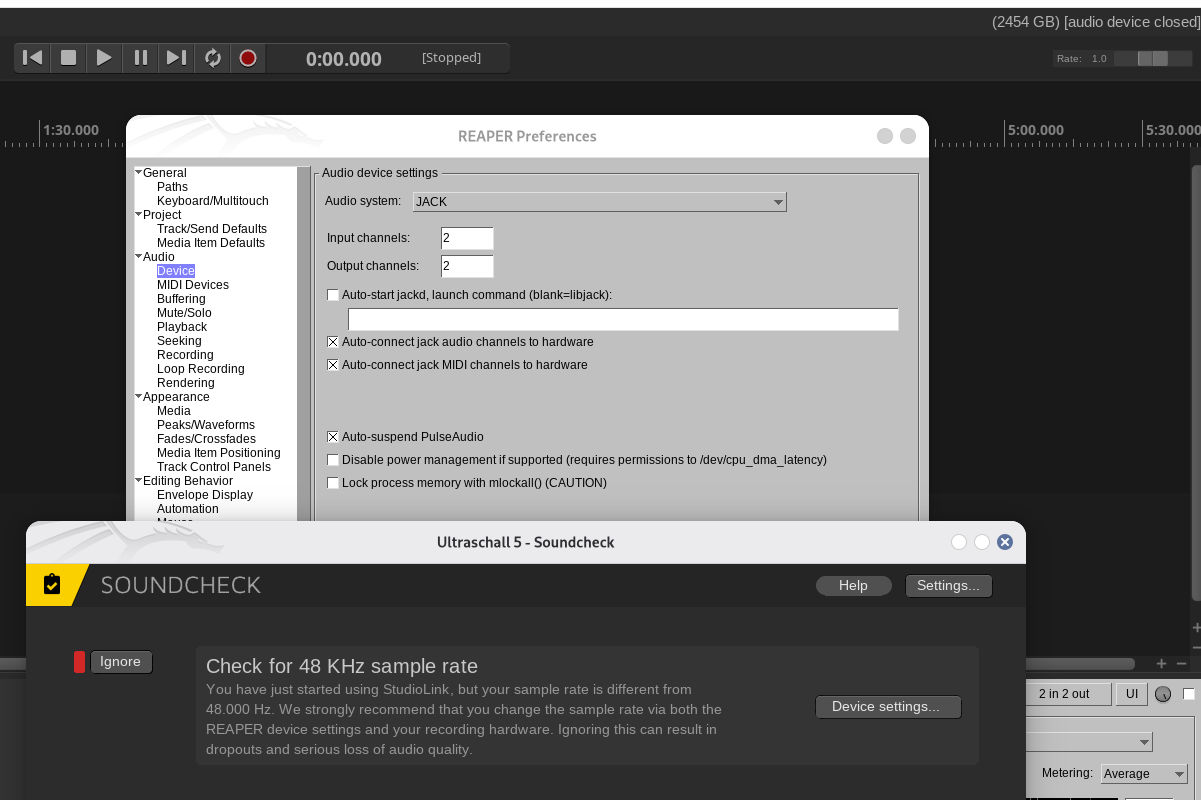
Task: Open Mute/Solo preferences page
Action: pos(184,313)
